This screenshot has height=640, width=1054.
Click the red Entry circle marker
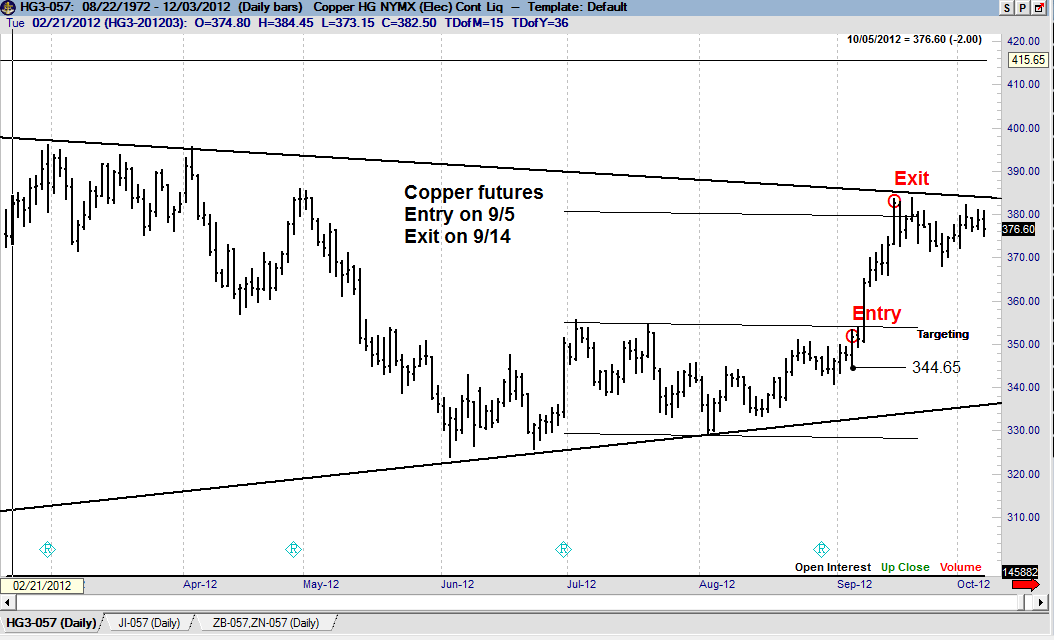tap(852, 335)
